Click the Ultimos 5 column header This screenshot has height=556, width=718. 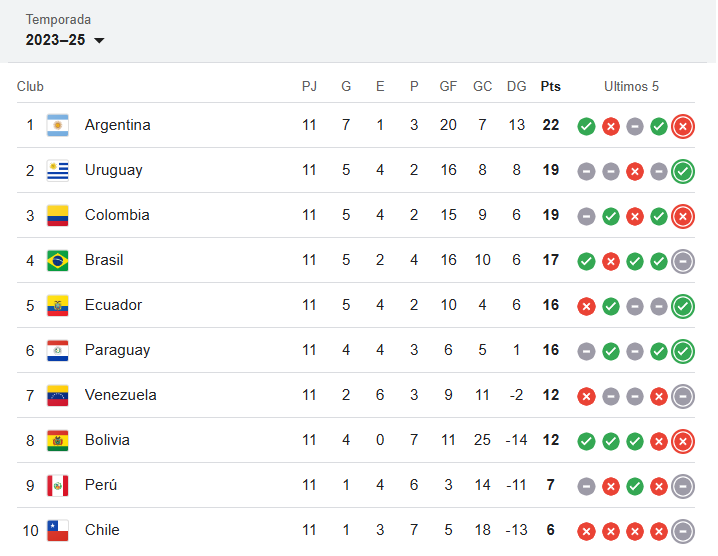tap(631, 86)
